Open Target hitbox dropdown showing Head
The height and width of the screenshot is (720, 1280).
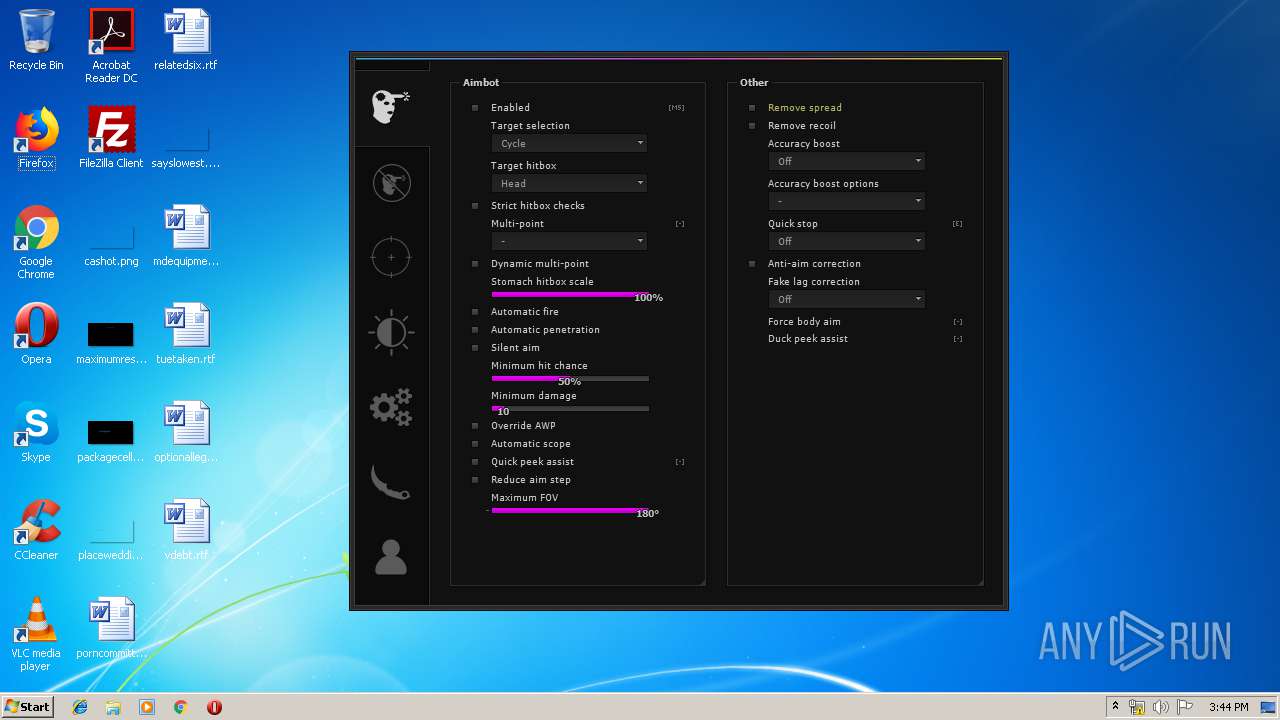pos(569,183)
